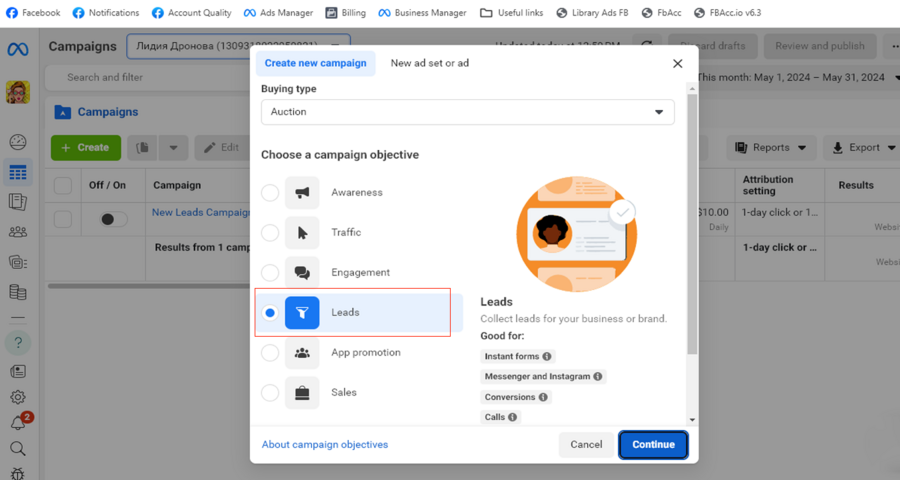Open the Business Manager bookmark
This screenshot has width=900, height=480.
422,13
